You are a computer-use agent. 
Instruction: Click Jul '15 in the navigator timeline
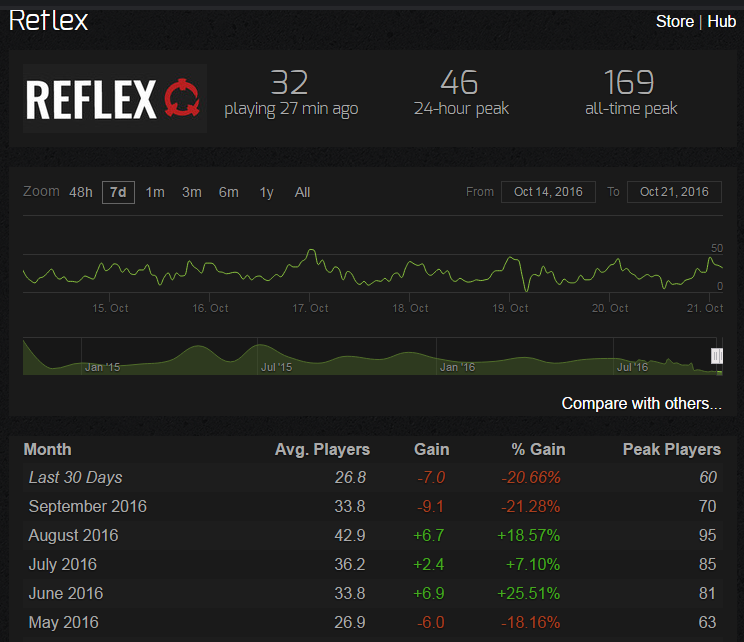pos(275,367)
